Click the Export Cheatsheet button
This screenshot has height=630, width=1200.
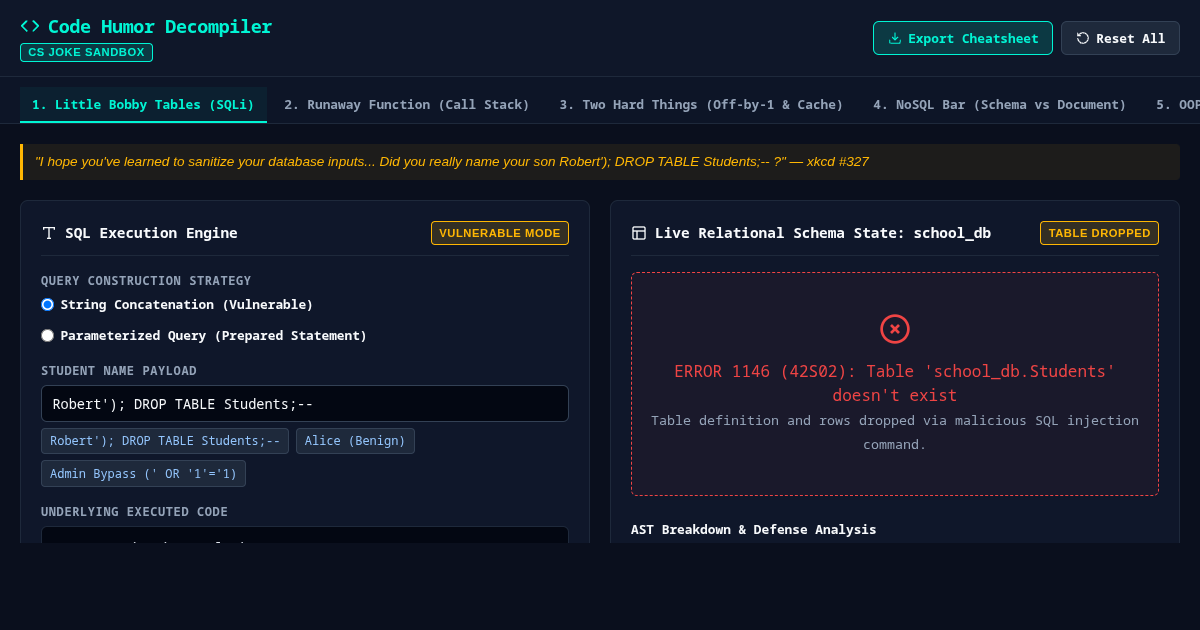(x=963, y=38)
